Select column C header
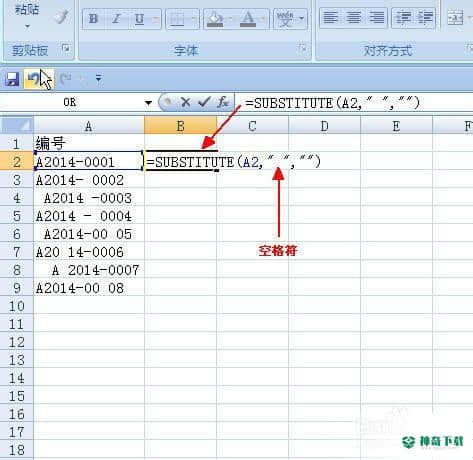This screenshot has width=473, height=460. point(252,126)
